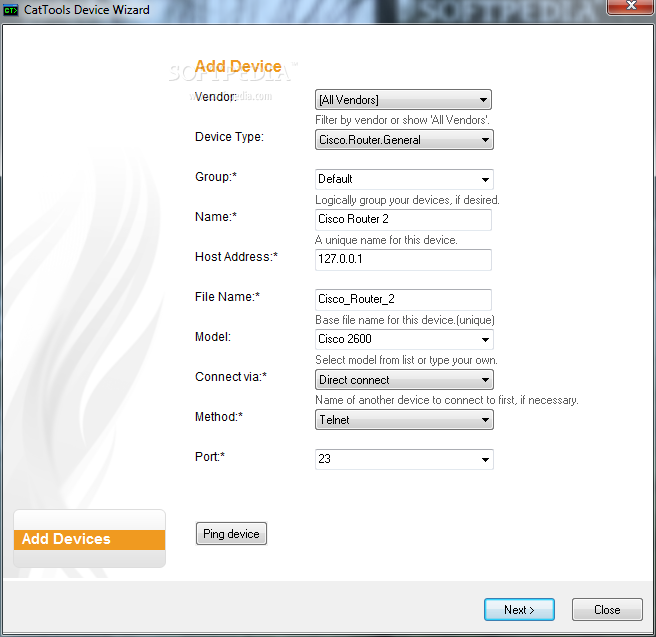Close the wizard window with the X

[x=631, y=7]
